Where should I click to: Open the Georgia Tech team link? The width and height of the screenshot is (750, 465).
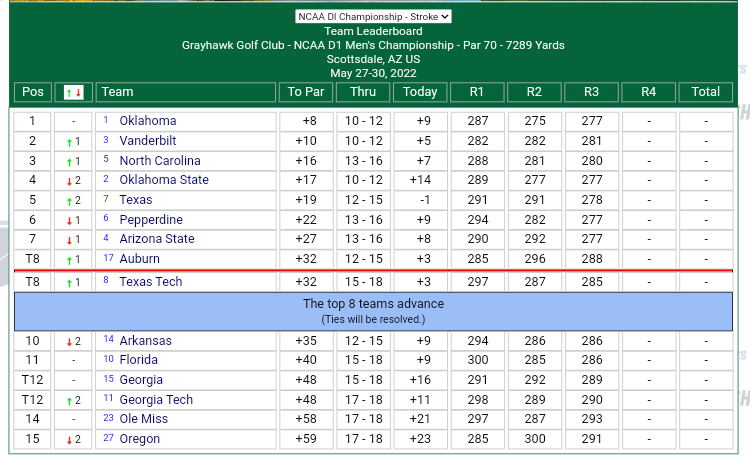click(157, 400)
